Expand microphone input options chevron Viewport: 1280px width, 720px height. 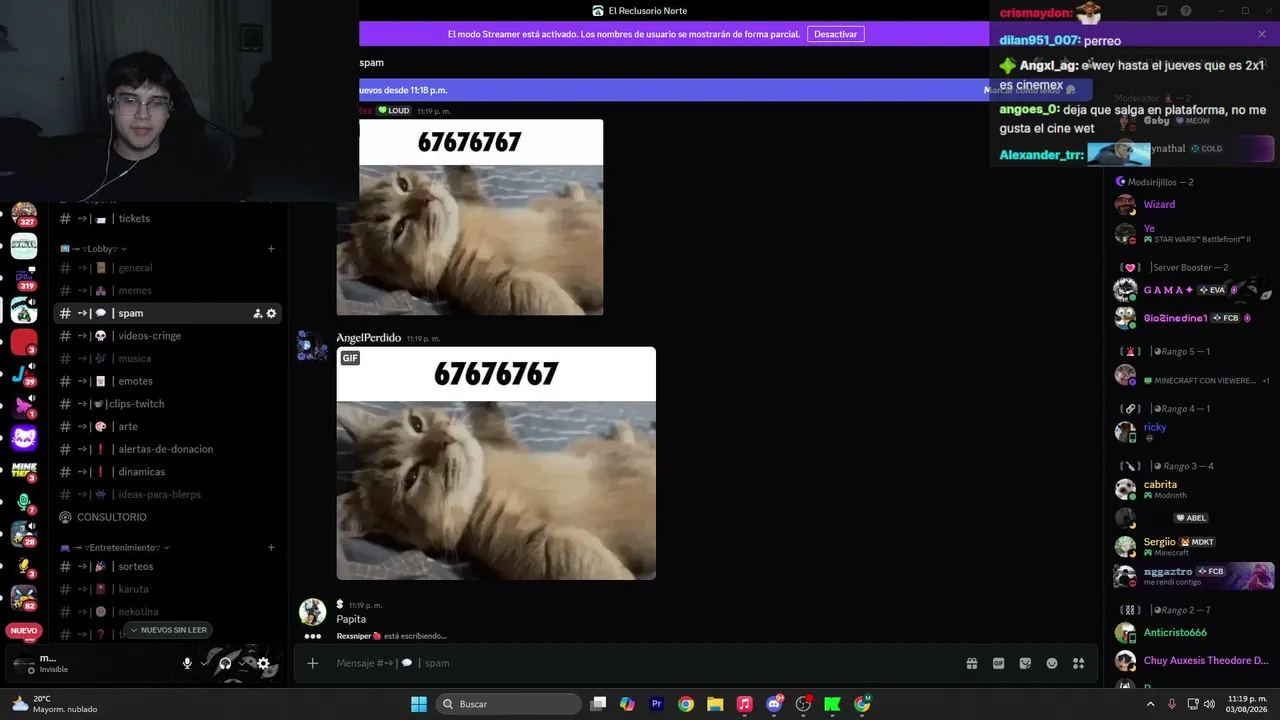tap(205, 663)
